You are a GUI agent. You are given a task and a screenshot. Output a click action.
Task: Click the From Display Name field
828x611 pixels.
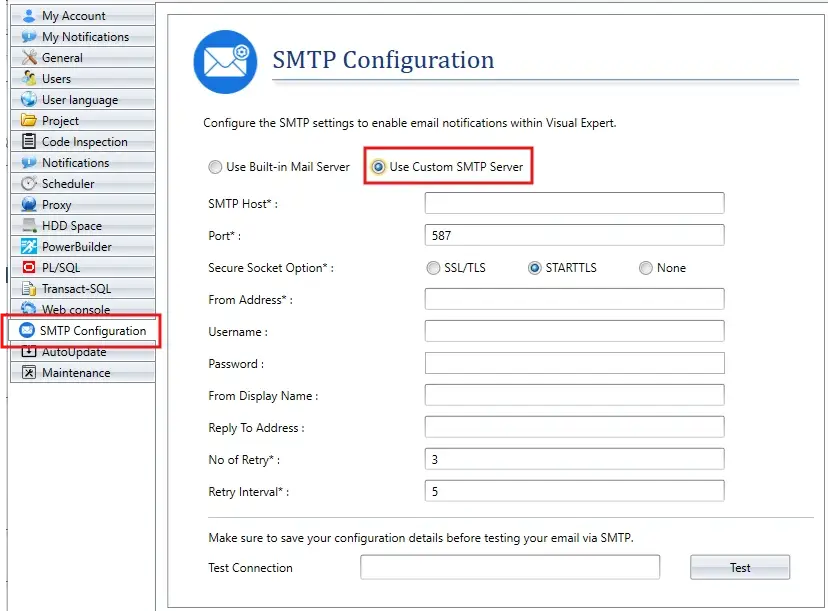point(575,395)
